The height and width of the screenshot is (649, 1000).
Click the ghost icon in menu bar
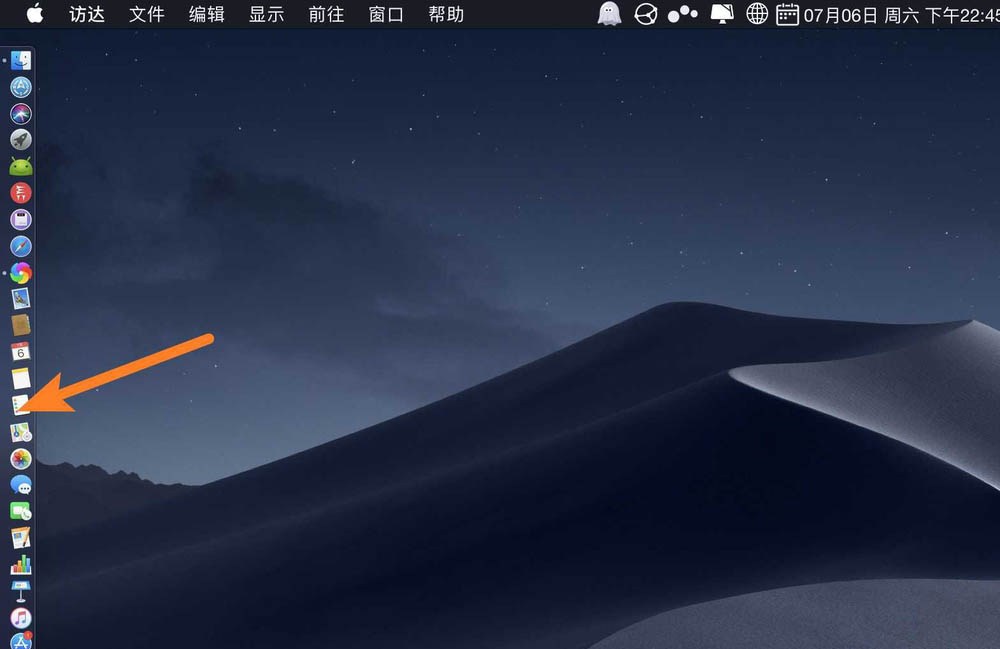pyautogui.click(x=609, y=14)
